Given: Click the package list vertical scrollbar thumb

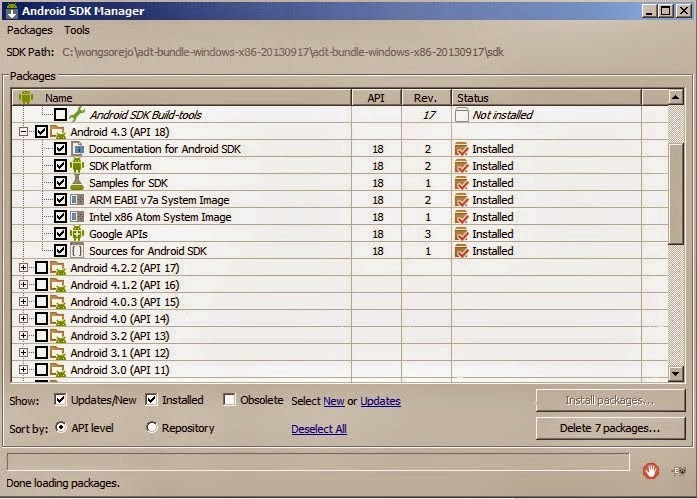Looking at the screenshot, I should tap(676, 194).
